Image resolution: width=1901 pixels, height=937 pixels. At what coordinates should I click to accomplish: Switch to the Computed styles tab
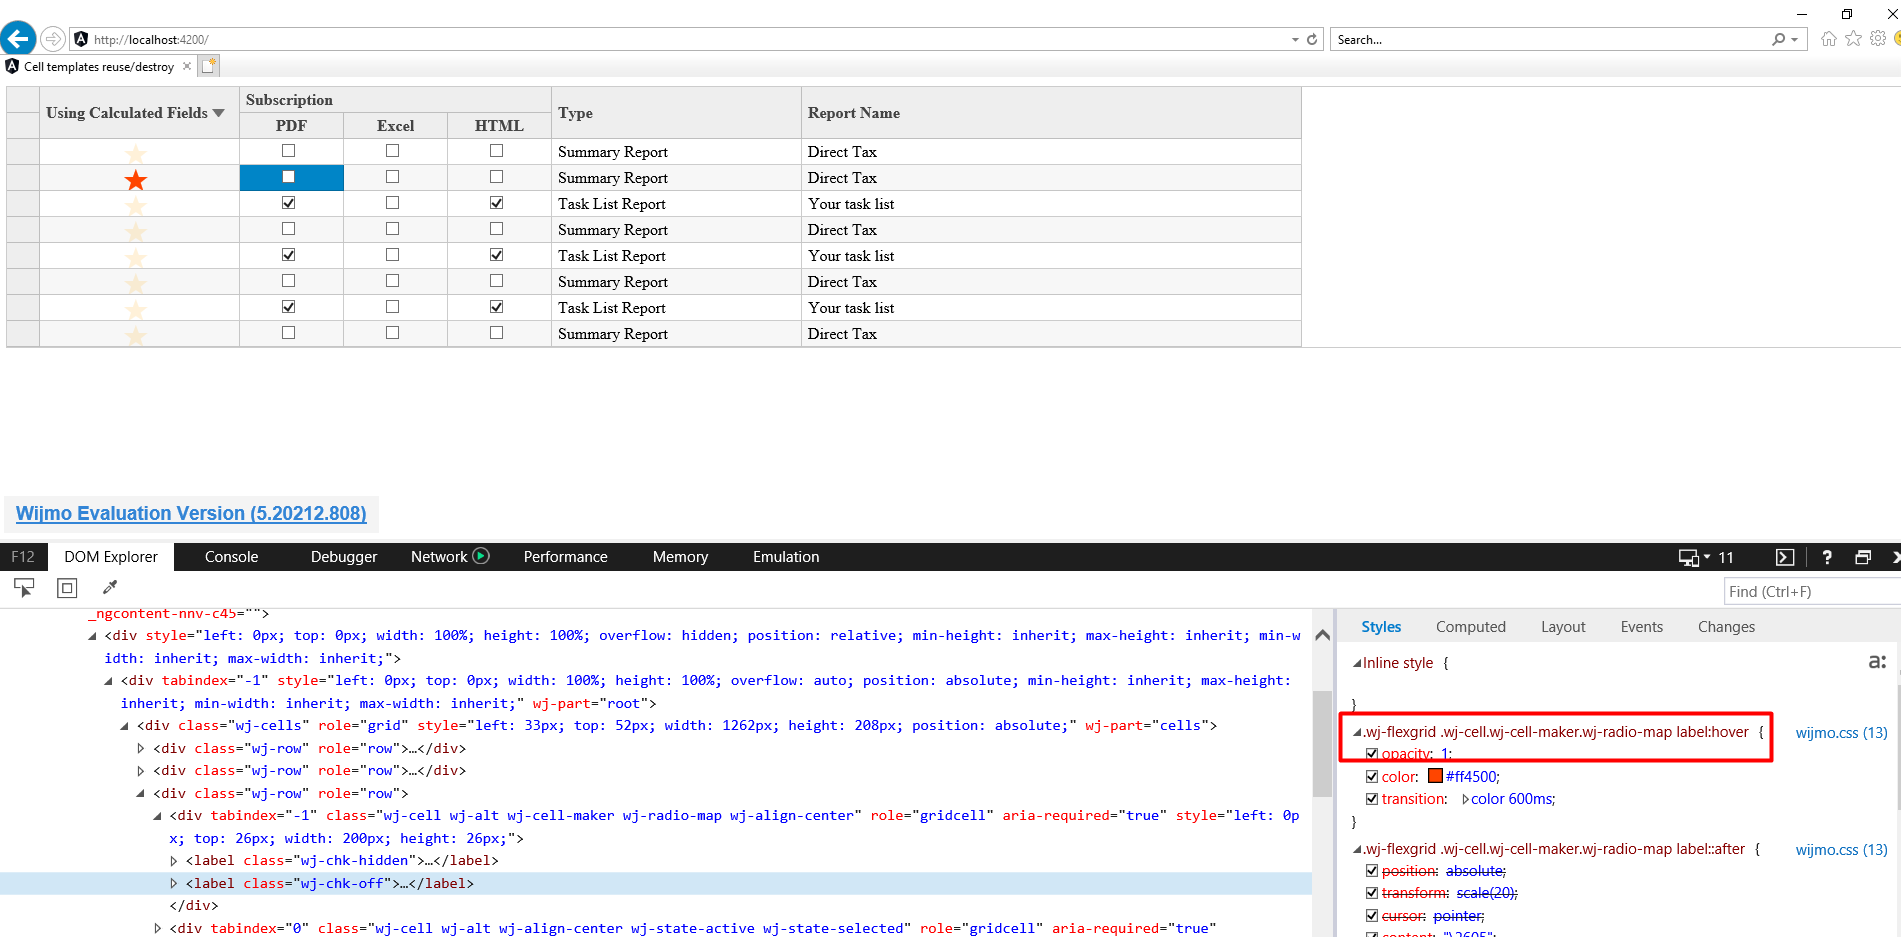coord(1471,627)
